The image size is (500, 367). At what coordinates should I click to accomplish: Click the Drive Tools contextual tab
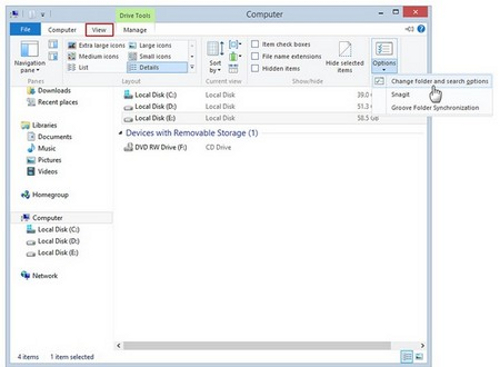135,15
